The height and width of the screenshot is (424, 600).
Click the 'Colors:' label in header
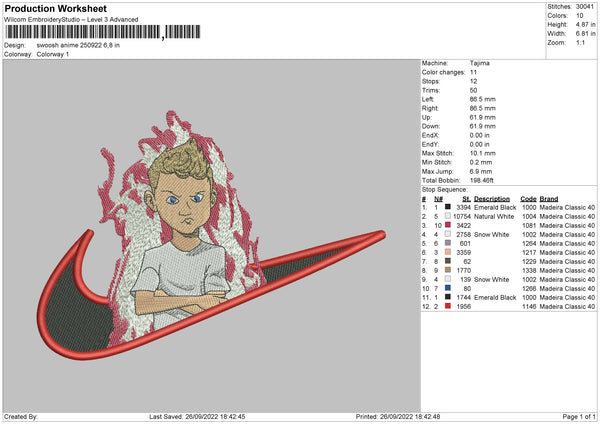[x=557, y=16]
